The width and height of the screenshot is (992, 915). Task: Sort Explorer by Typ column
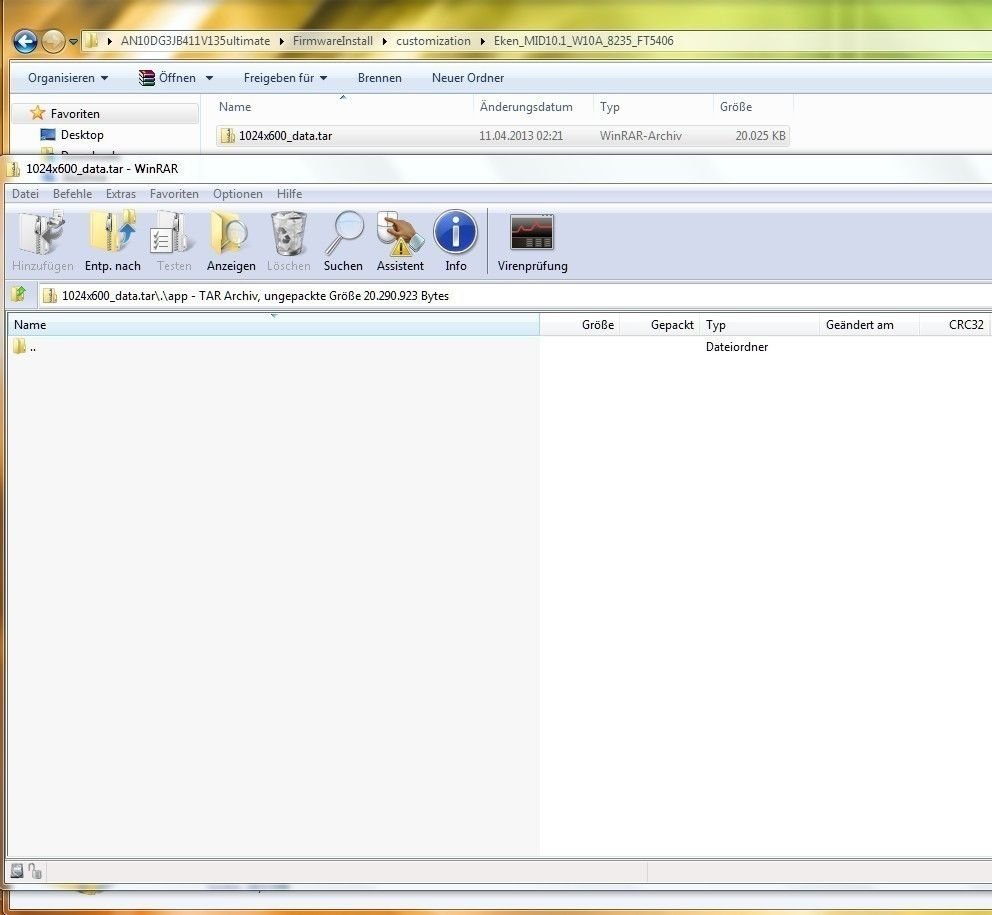click(x=652, y=107)
